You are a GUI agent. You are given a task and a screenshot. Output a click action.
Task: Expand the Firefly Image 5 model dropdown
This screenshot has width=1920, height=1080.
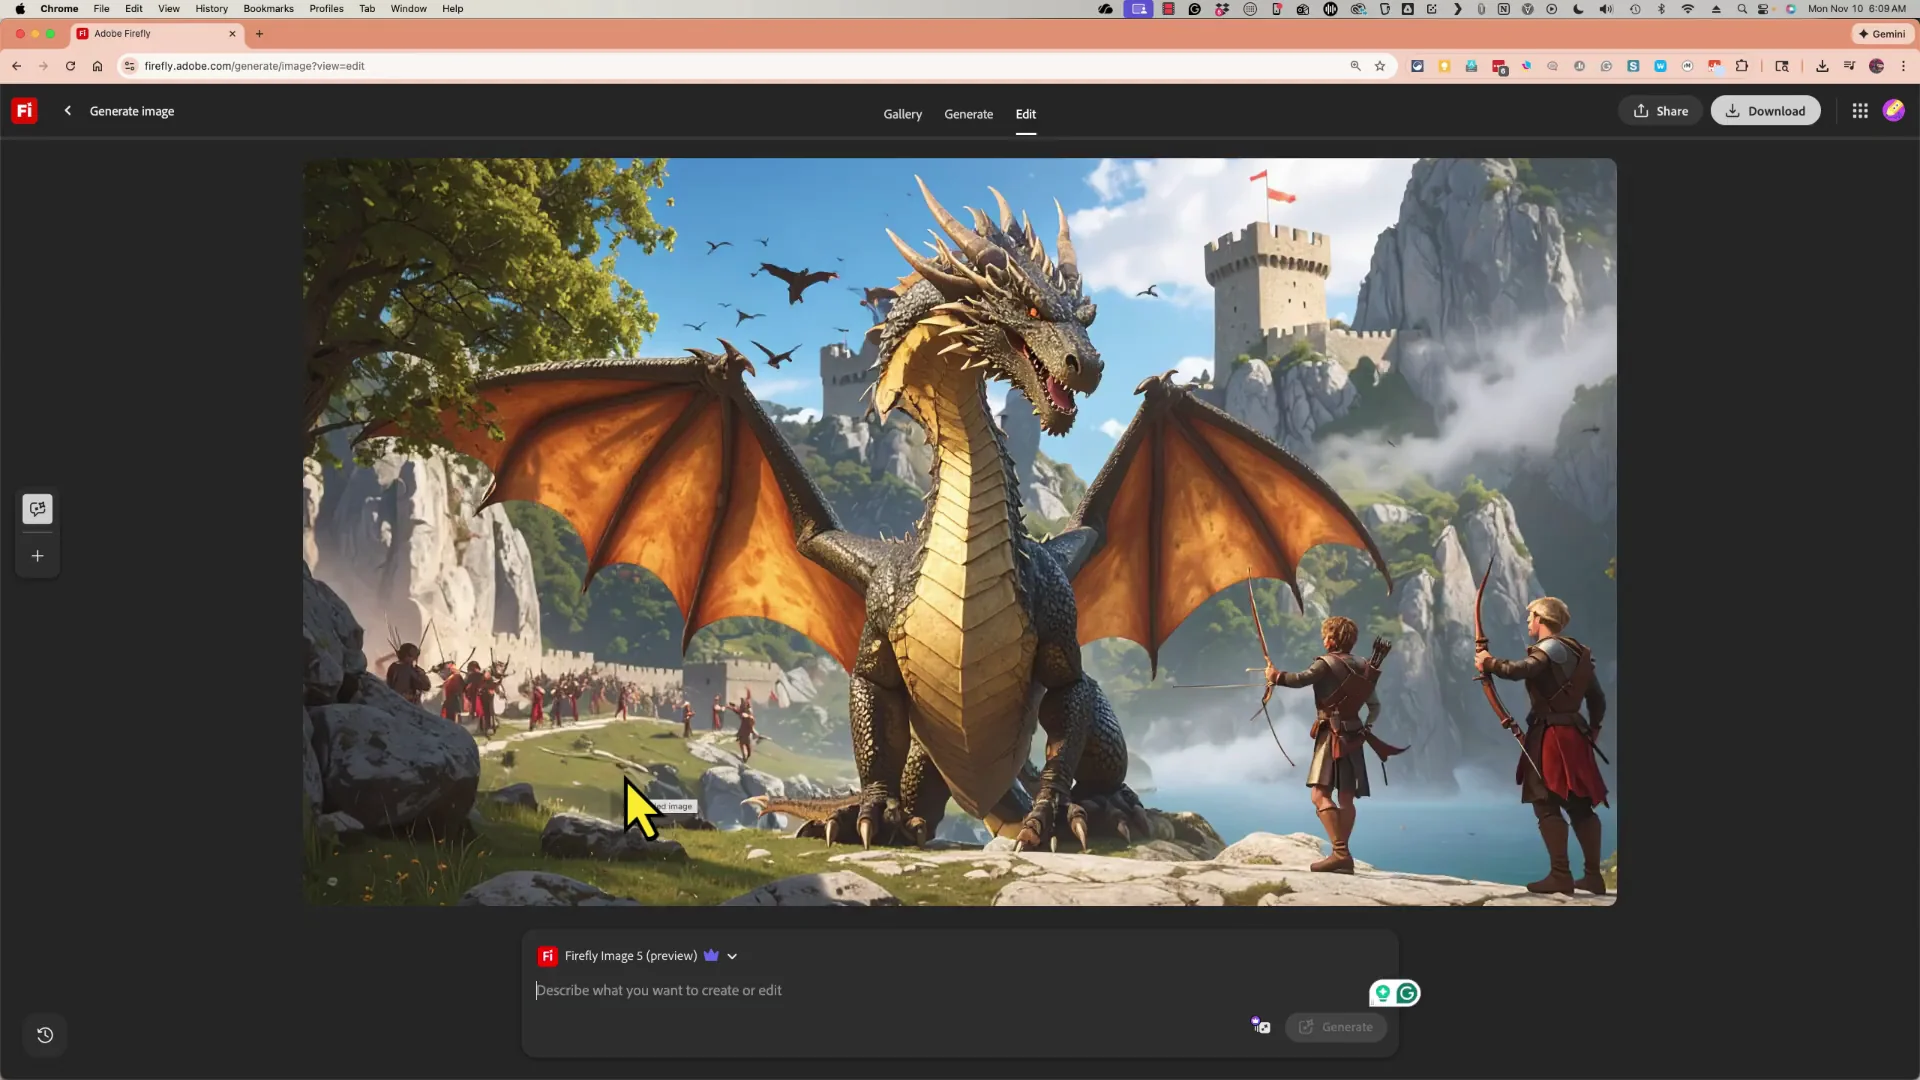coord(732,956)
